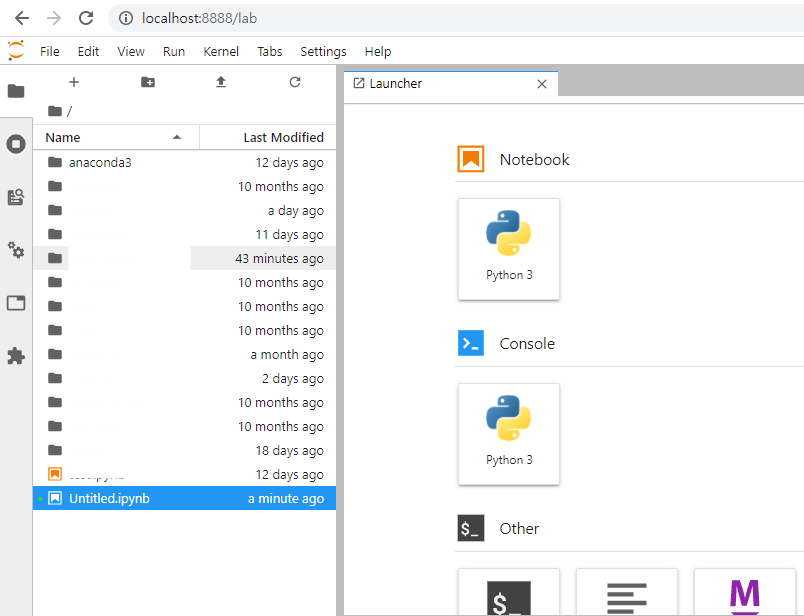Click the Other section icon
Viewport: 804px width, 616px height.
point(471,528)
